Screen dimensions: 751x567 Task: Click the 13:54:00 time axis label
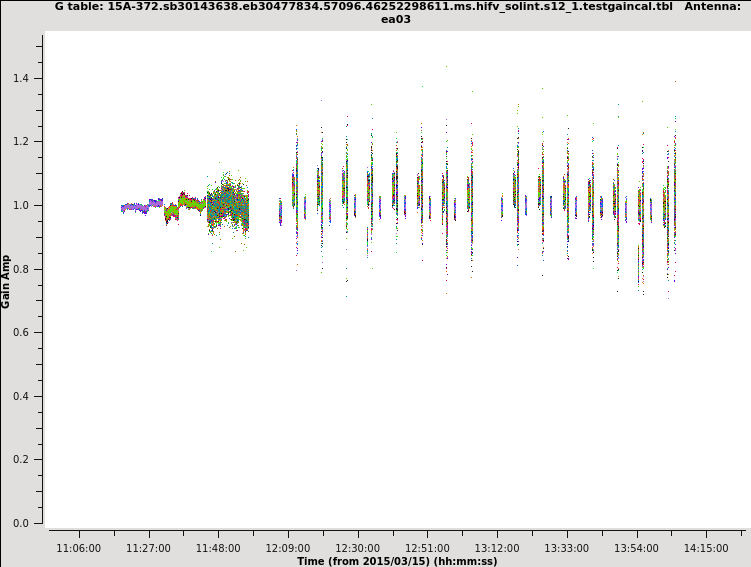click(636, 548)
